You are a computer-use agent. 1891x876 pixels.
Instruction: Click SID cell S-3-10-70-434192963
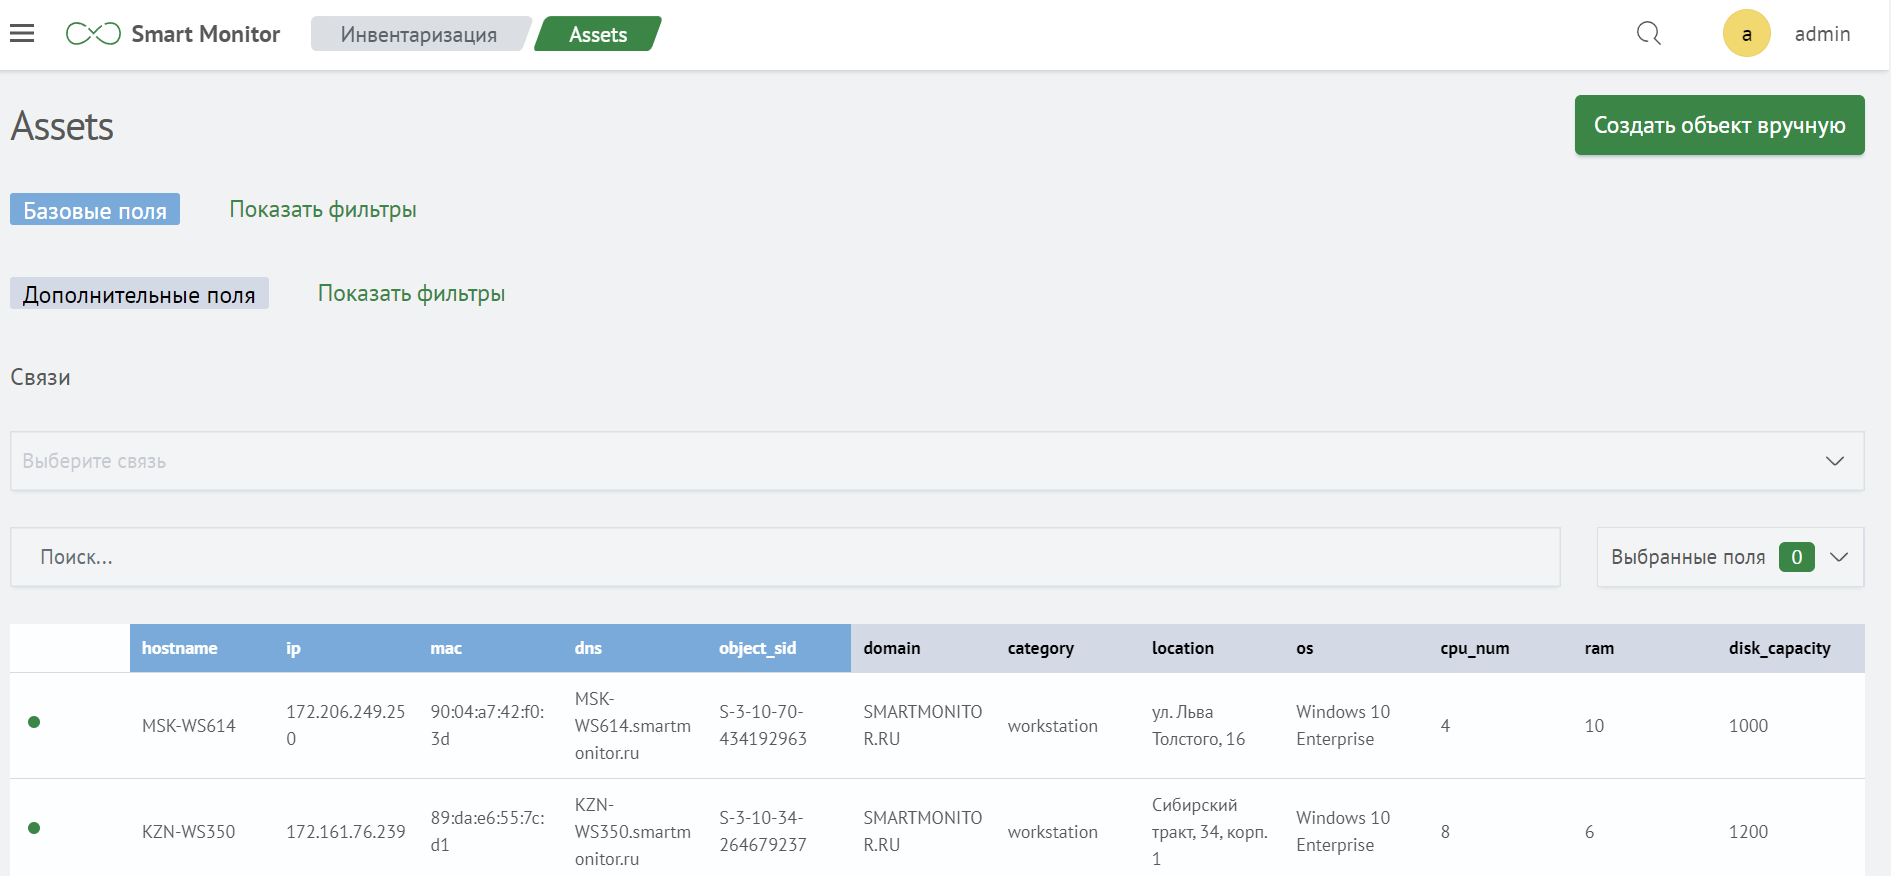point(763,725)
